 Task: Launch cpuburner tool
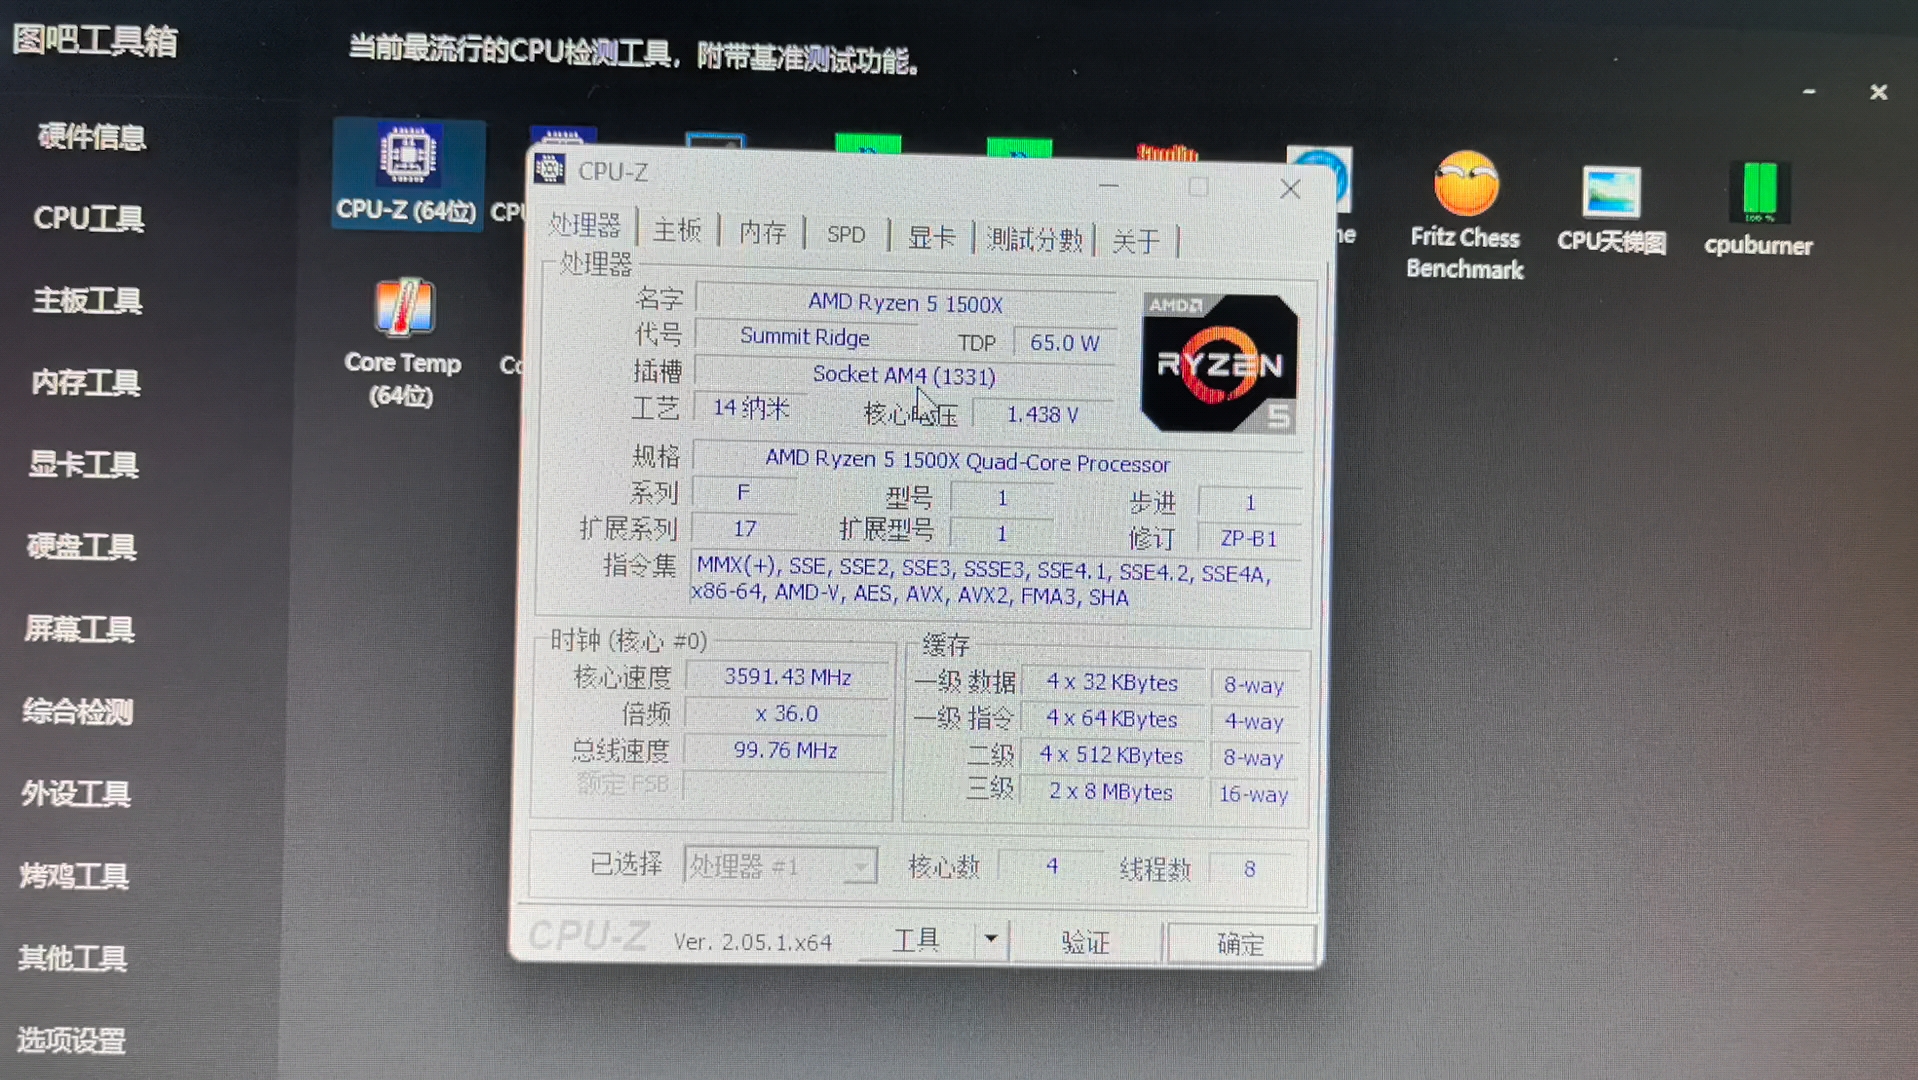(x=1758, y=209)
